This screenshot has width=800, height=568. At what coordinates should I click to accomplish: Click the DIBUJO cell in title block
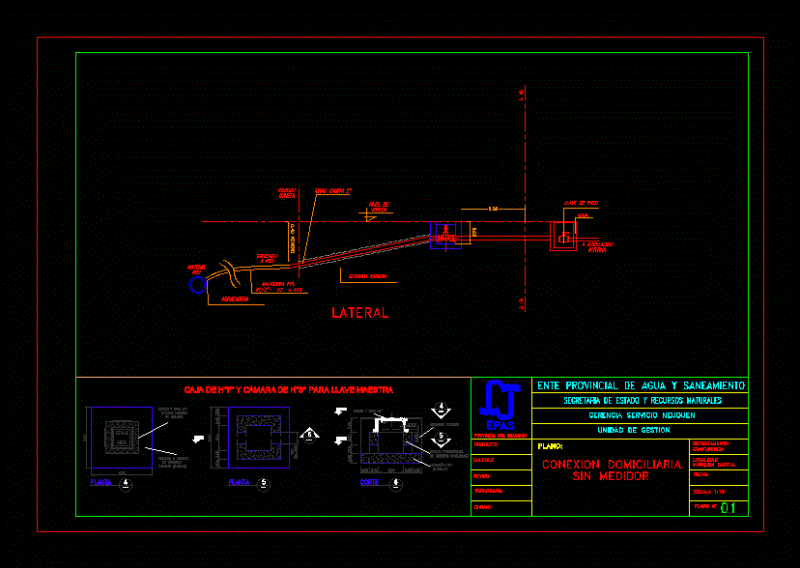click(x=501, y=508)
